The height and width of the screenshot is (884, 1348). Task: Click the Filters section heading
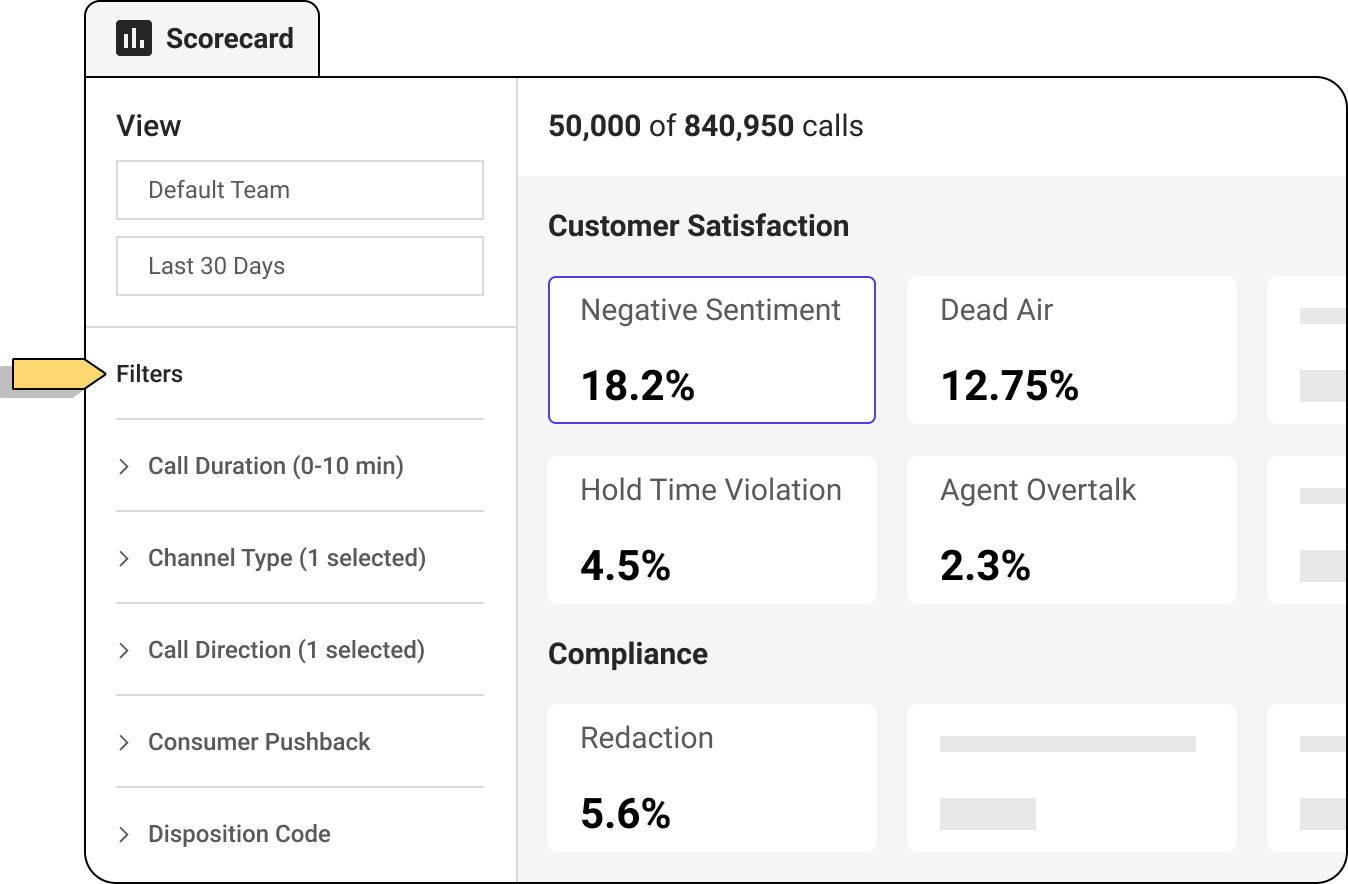[150, 374]
